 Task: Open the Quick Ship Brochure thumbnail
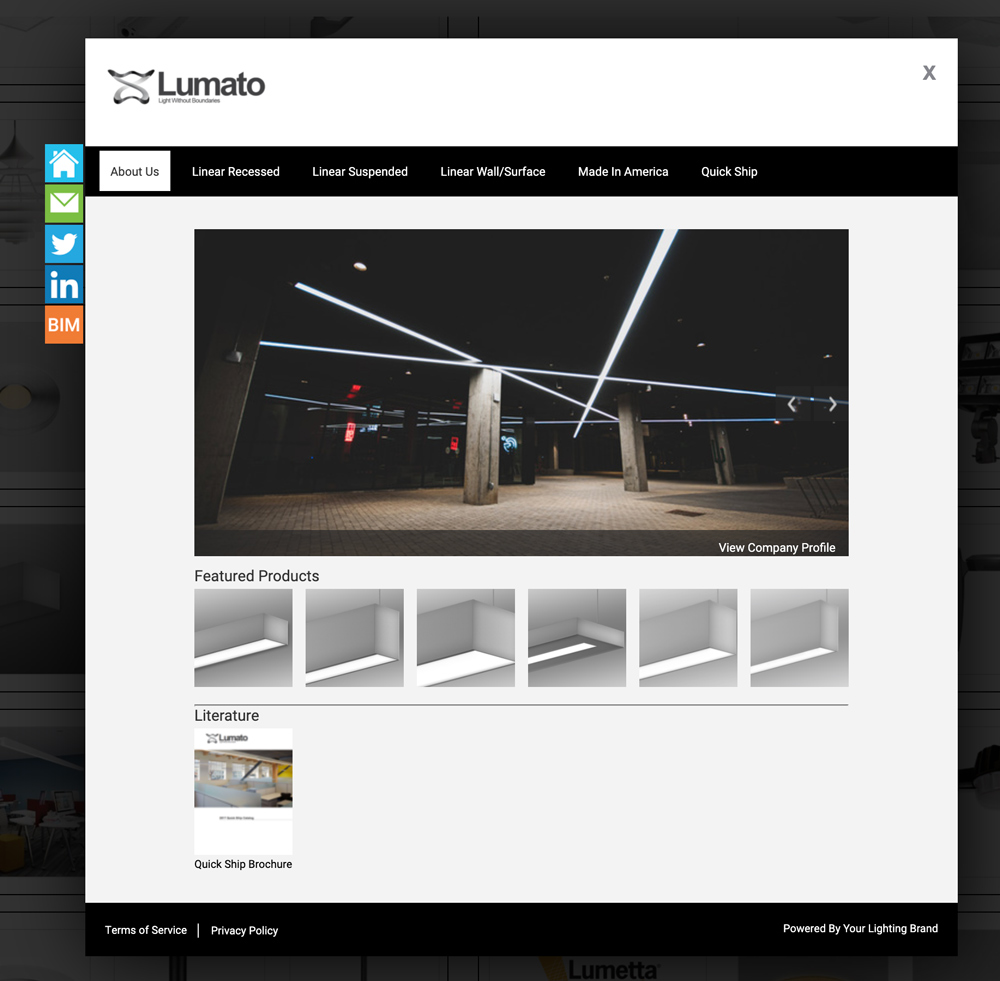(243, 790)
